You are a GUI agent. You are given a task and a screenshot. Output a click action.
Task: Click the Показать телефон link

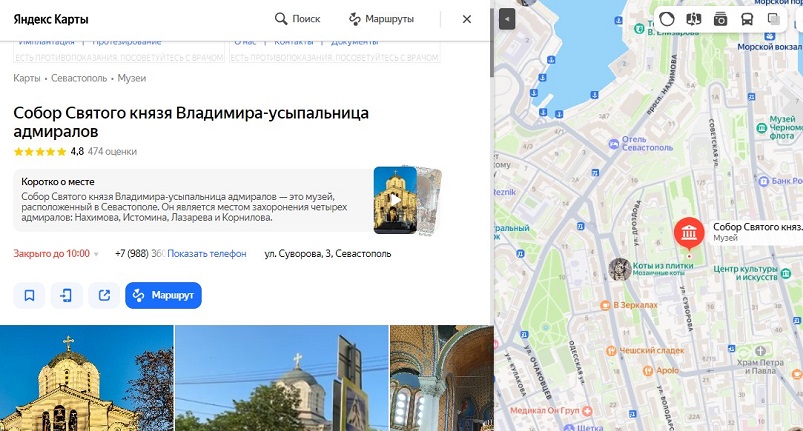coord(206,253)
